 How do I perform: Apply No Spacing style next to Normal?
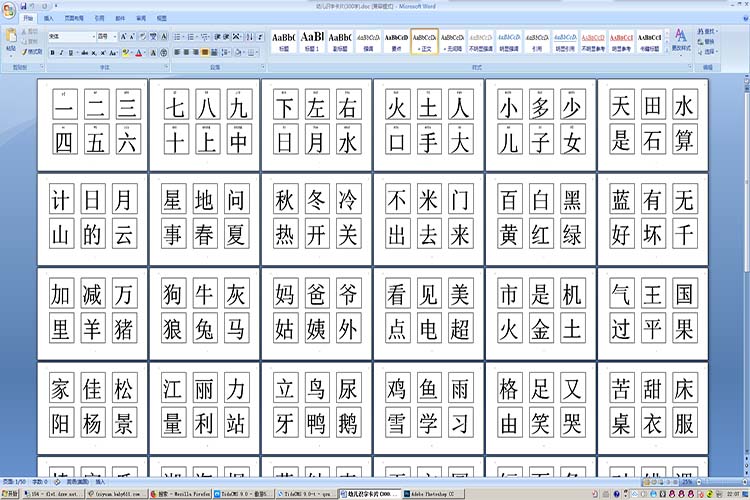452,41
